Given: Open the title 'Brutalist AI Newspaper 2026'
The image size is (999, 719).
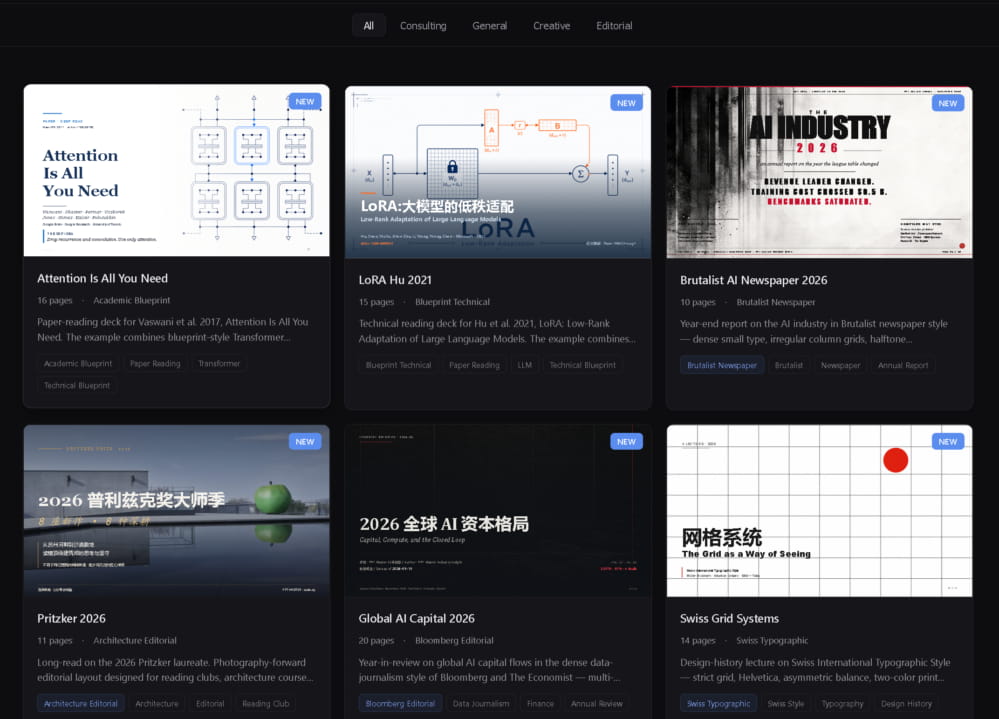Looking at the screenshot, I should tap(754, 280).
